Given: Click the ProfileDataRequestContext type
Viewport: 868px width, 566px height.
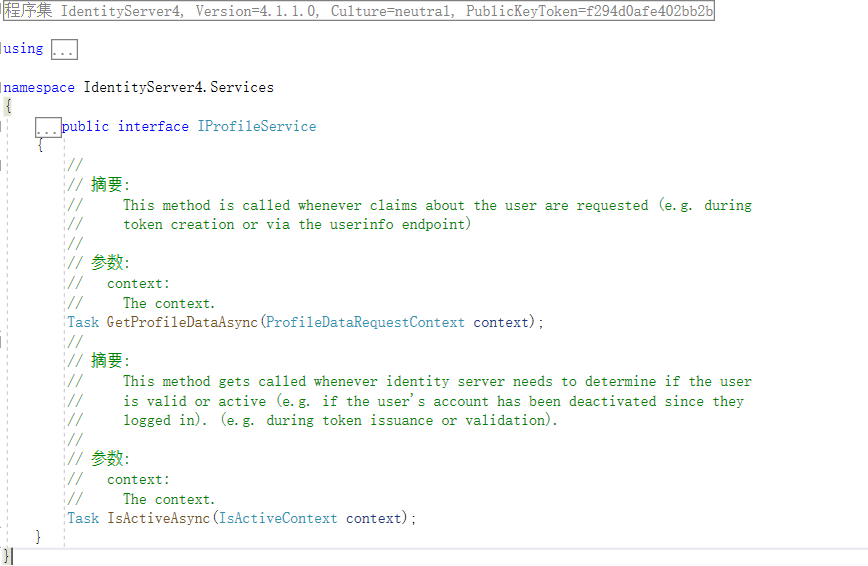Looking at the screenshot, I should click(365, 322).
